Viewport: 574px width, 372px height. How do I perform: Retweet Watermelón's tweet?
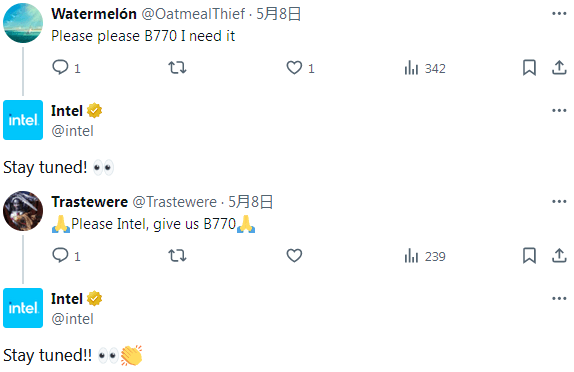[x=177, y=68]
